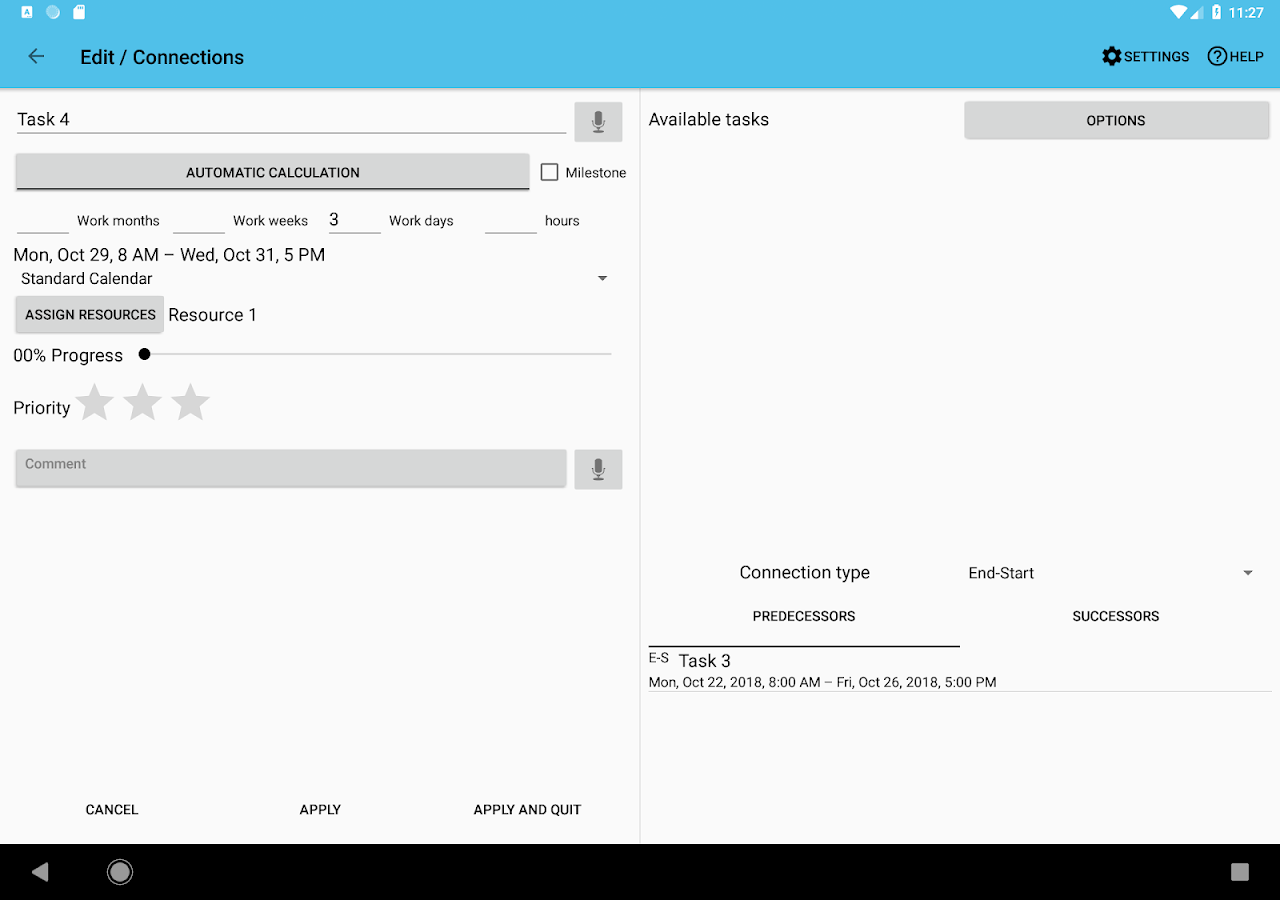1280x900 pixels.
Task: Enable the Milestone checkbox
Action: (549, 171)
